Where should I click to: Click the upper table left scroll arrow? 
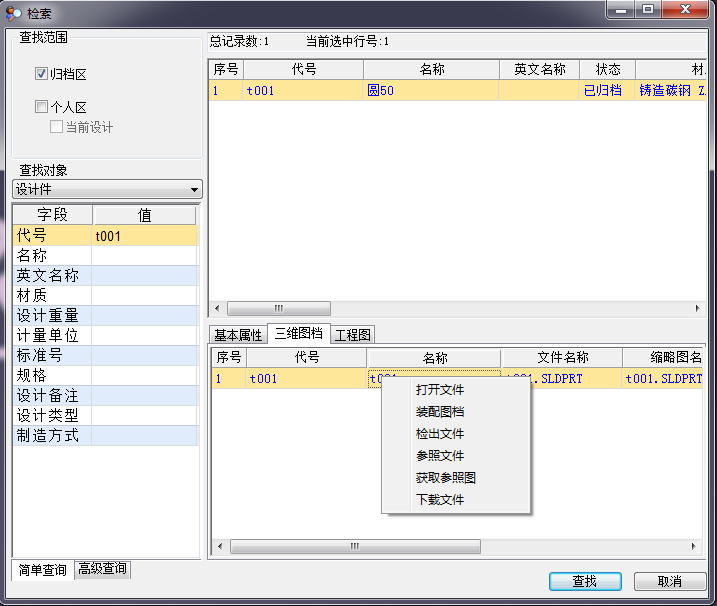(217, 308)
